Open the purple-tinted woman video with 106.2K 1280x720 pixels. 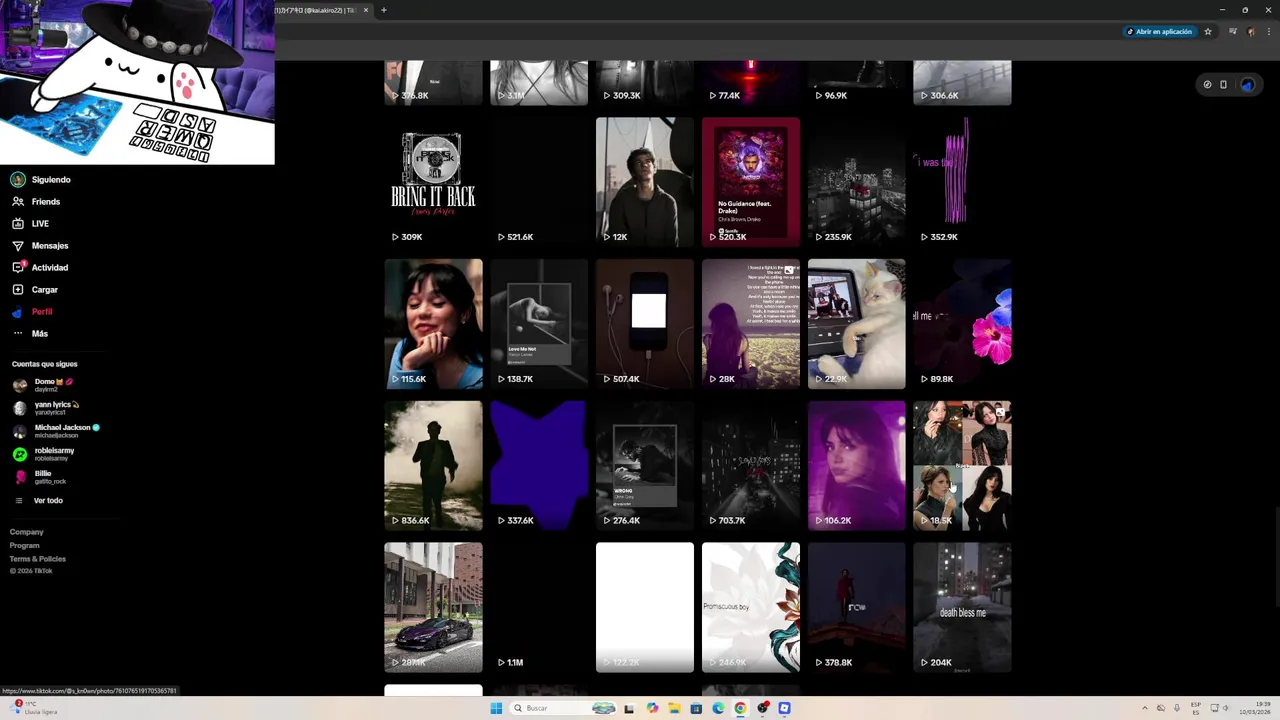(x=857, y=466)
